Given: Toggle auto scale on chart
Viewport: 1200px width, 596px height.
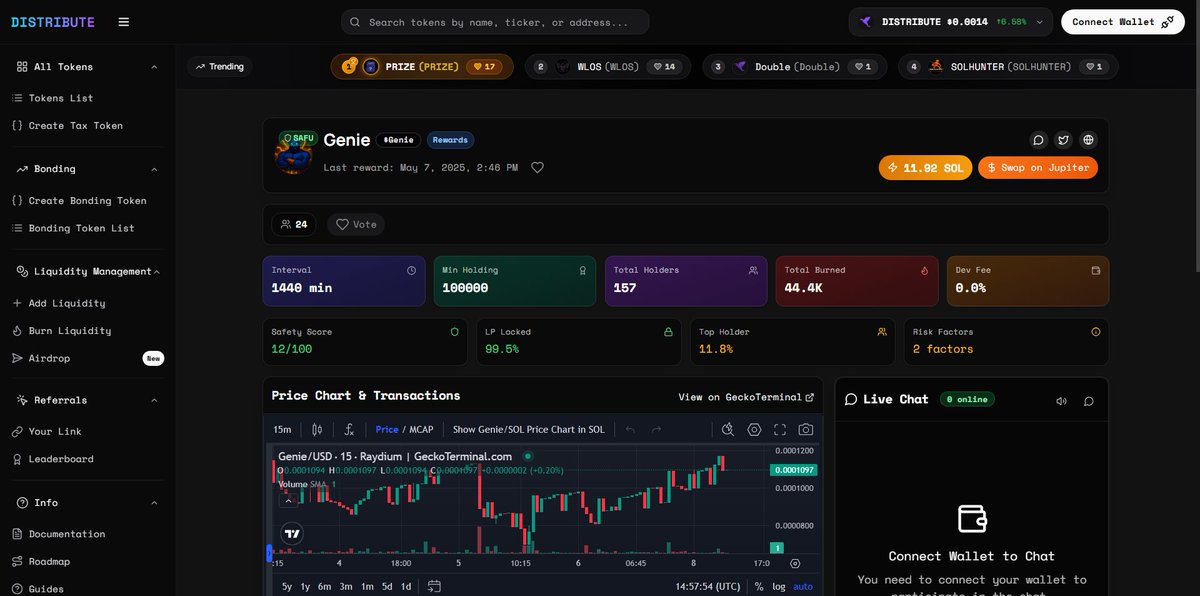Looking at the screenshot, I should tap(803, 586).
